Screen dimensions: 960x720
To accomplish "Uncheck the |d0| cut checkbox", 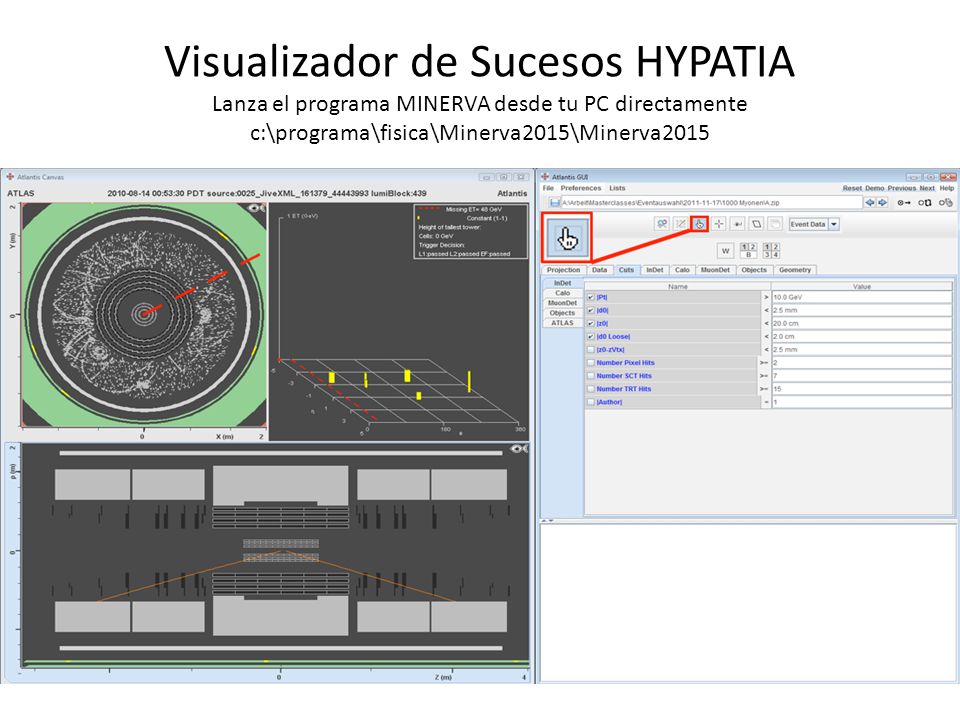I will pos(591,310).
